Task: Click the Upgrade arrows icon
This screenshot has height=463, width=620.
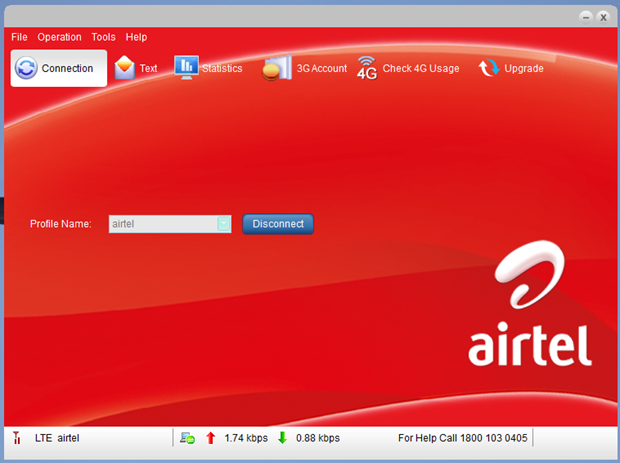Action: pos(489,68)
